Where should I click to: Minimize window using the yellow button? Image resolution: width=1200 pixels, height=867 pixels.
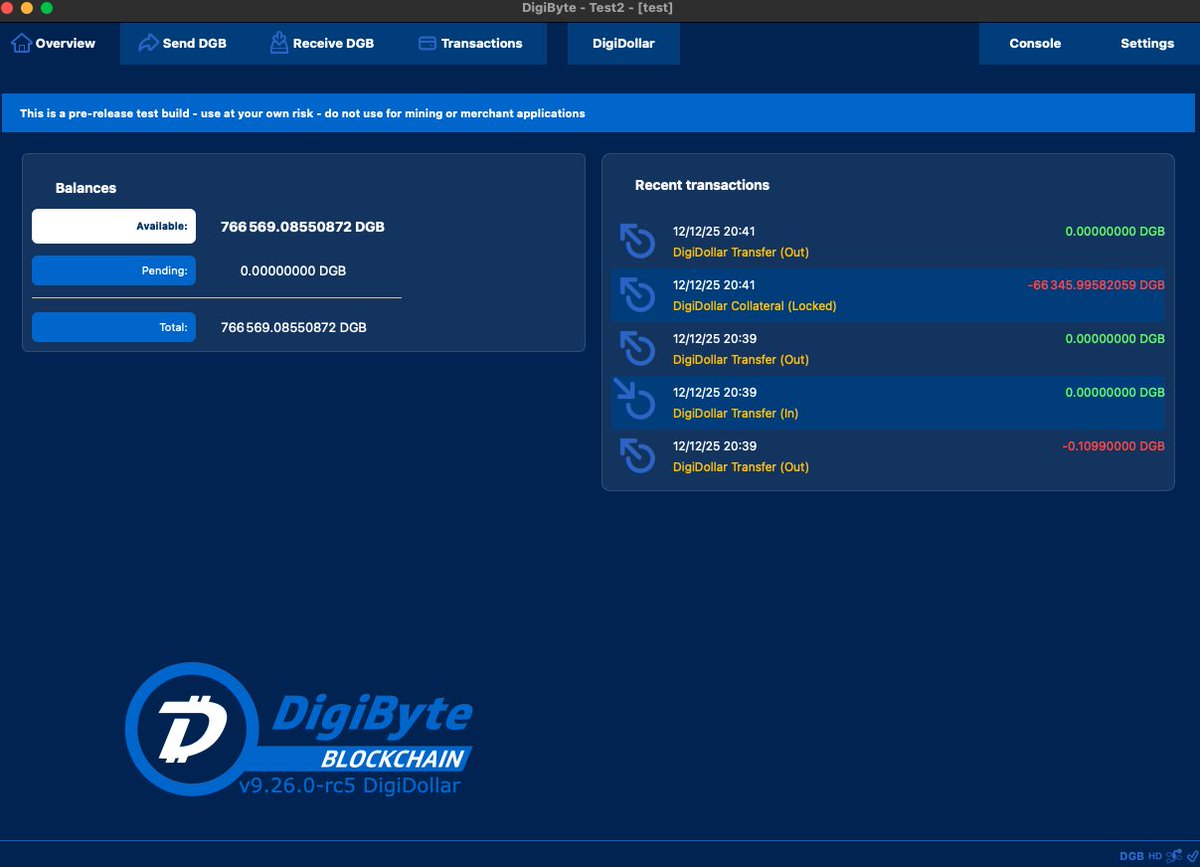[27, 8]
